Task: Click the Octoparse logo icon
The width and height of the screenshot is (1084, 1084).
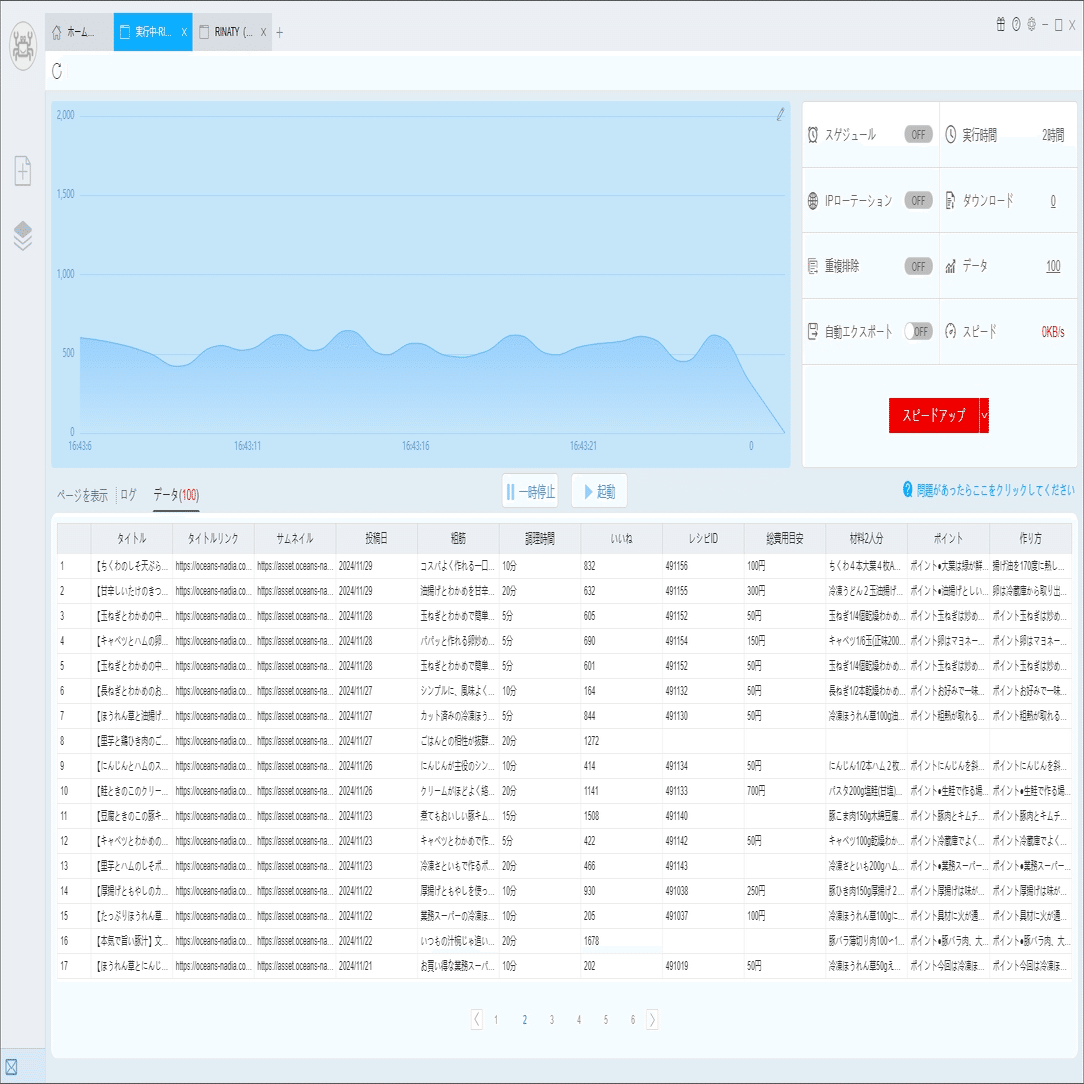Action: (x=23, y=46)
